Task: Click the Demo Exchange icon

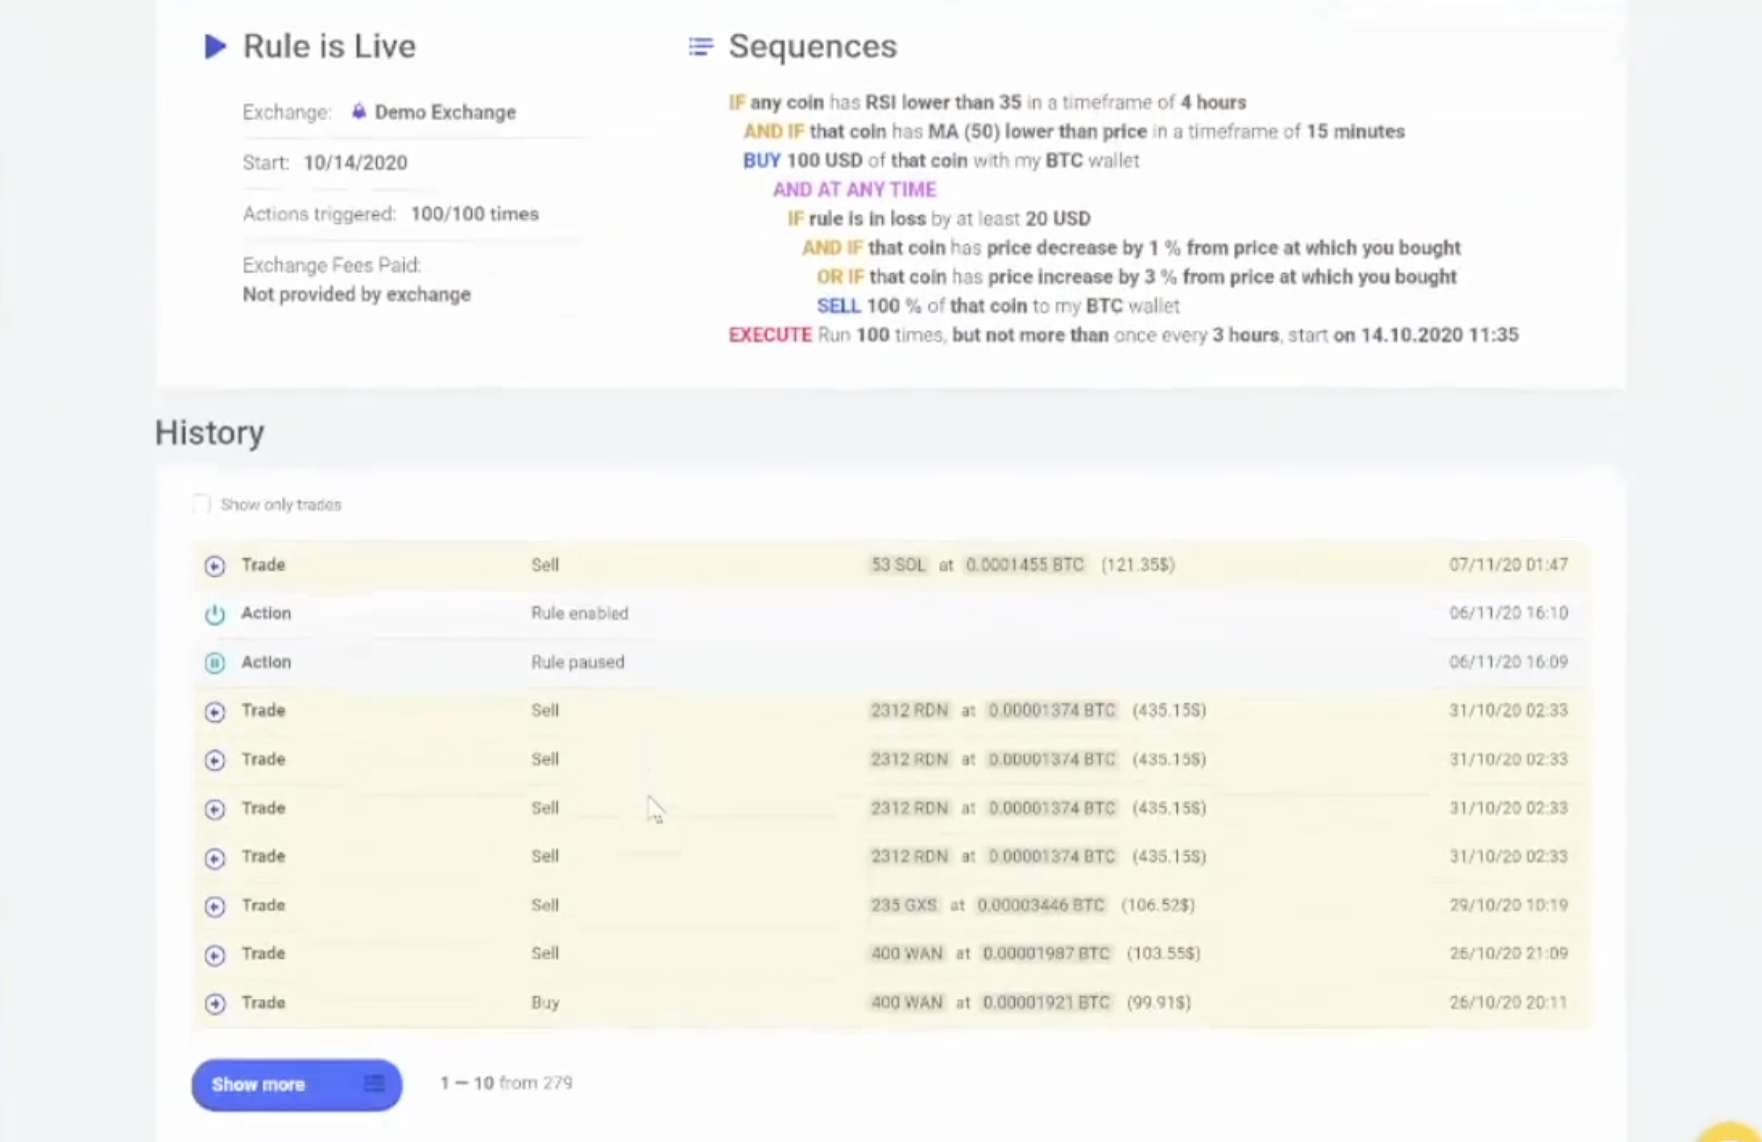Action: coord(358,112)
